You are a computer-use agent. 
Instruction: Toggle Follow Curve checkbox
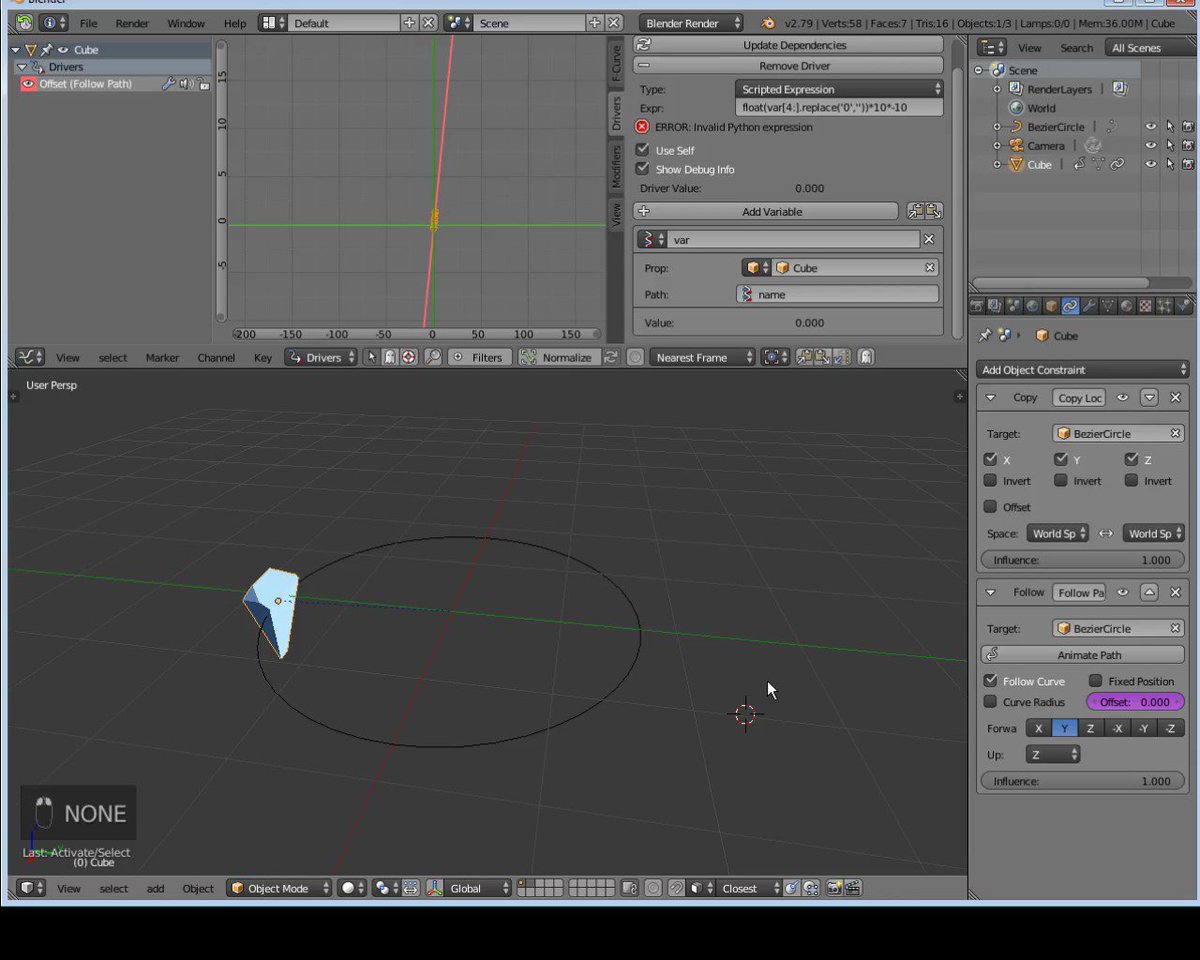990,680
